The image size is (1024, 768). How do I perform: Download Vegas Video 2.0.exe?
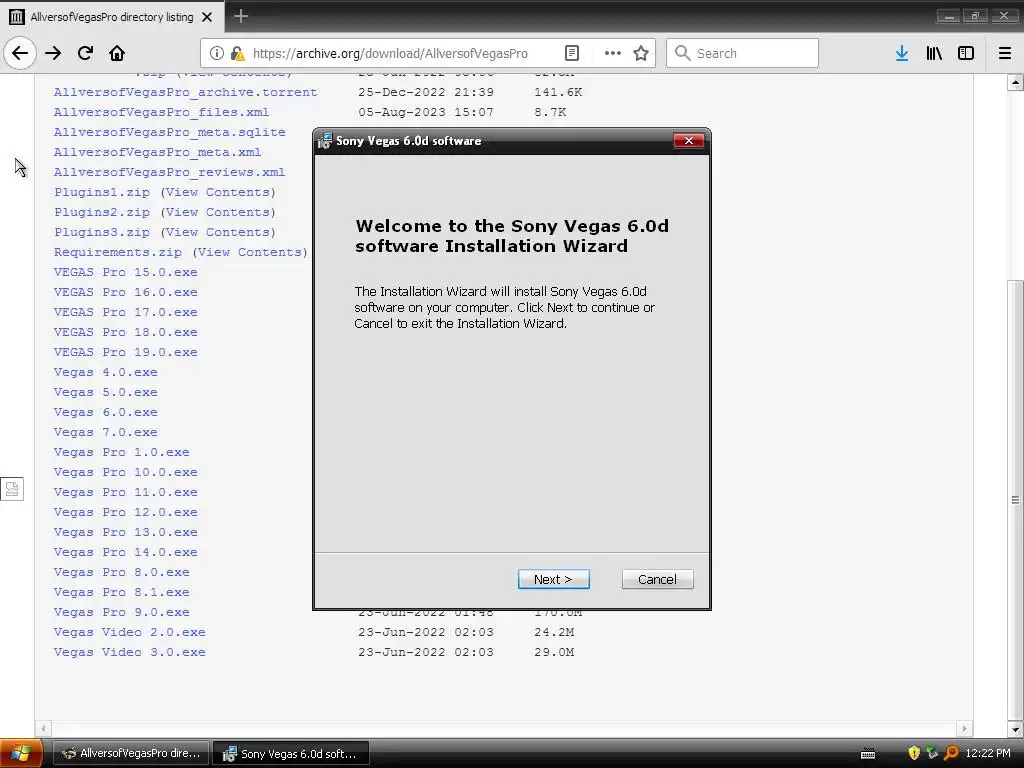point(129,632)
